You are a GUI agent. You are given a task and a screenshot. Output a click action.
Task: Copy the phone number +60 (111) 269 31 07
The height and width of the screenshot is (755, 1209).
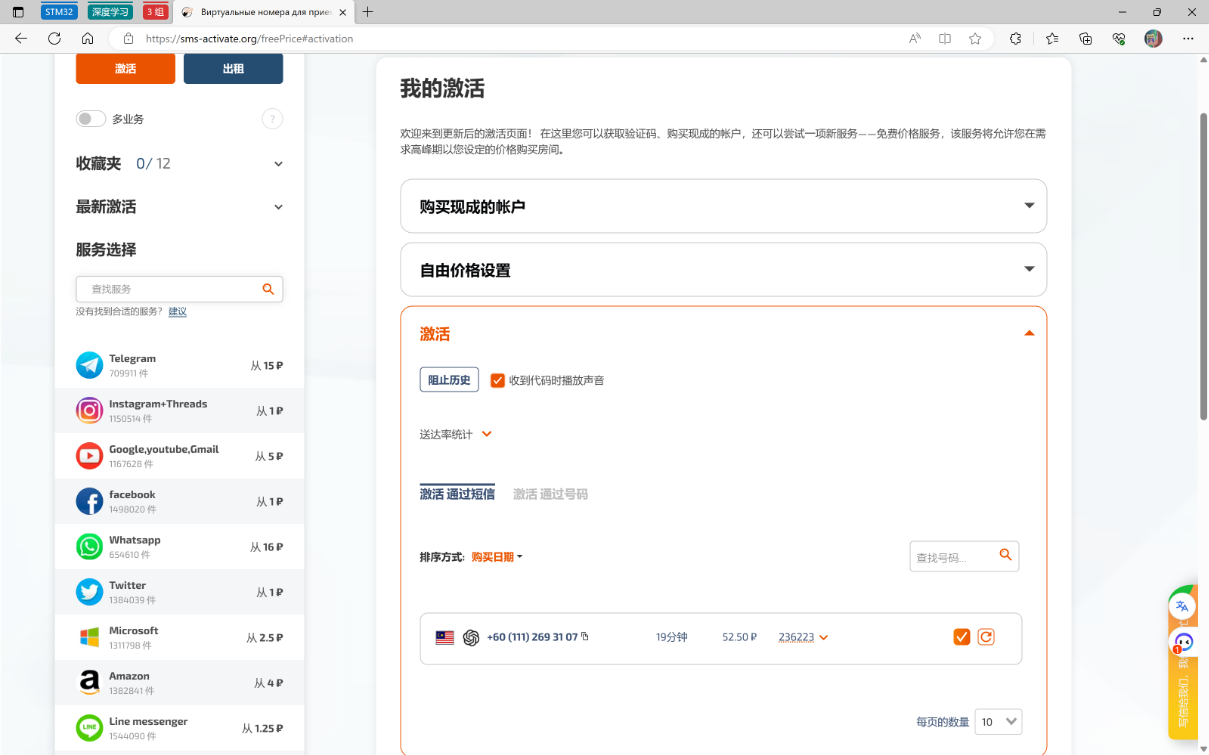[x=585, y=637]
